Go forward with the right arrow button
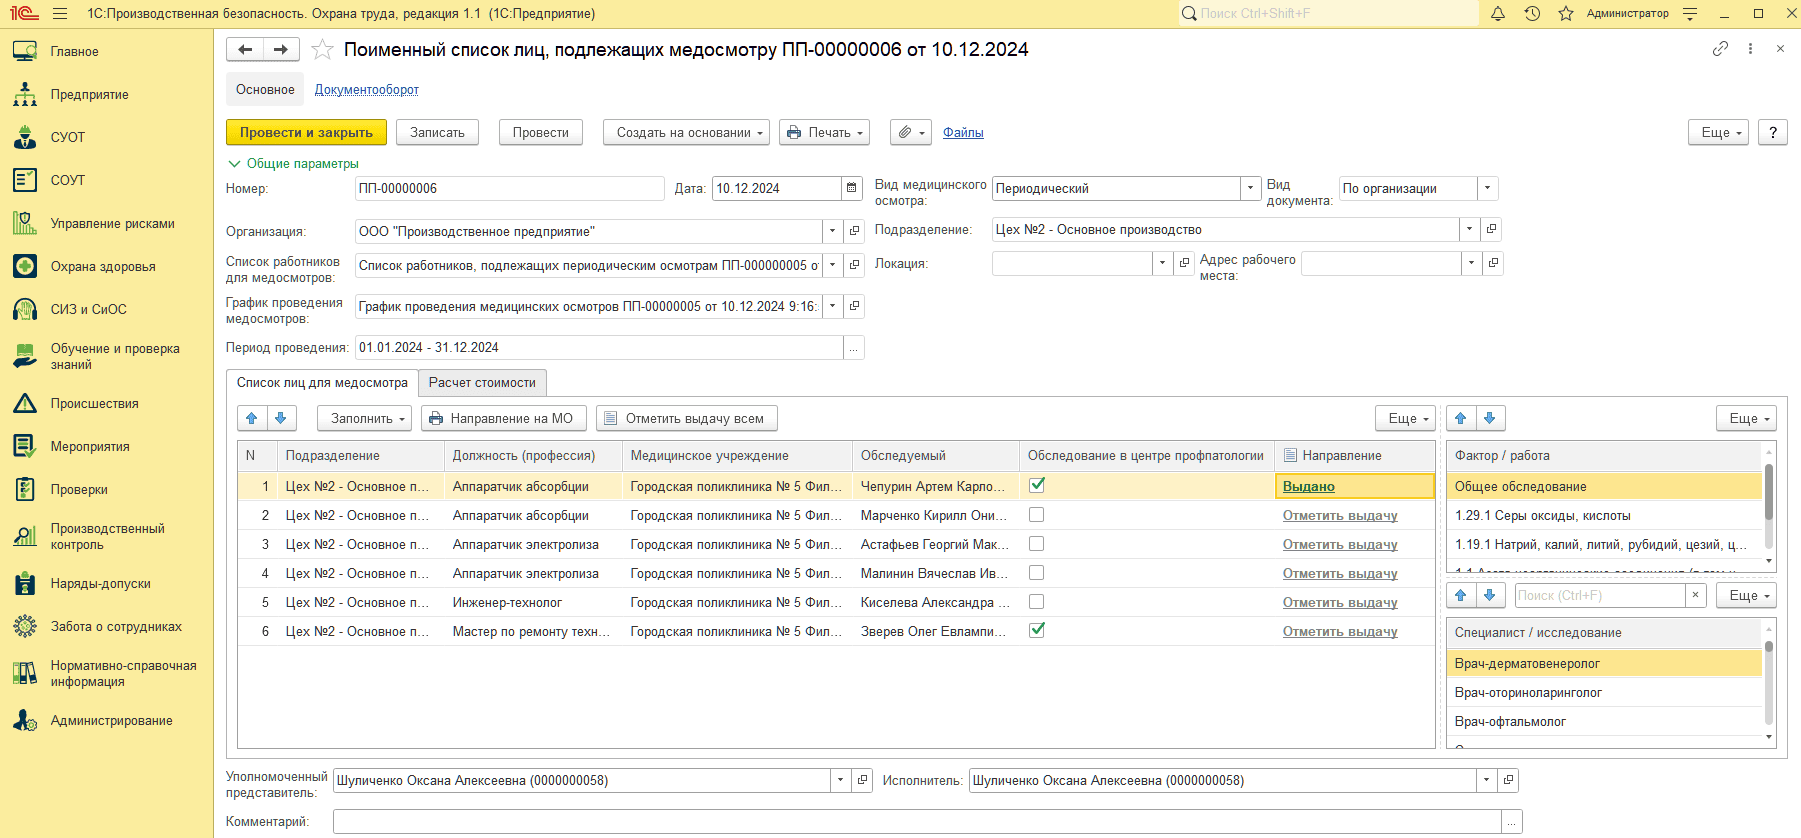The width and height of the screenshot is (1801, 838). click(x=281, y=49)
